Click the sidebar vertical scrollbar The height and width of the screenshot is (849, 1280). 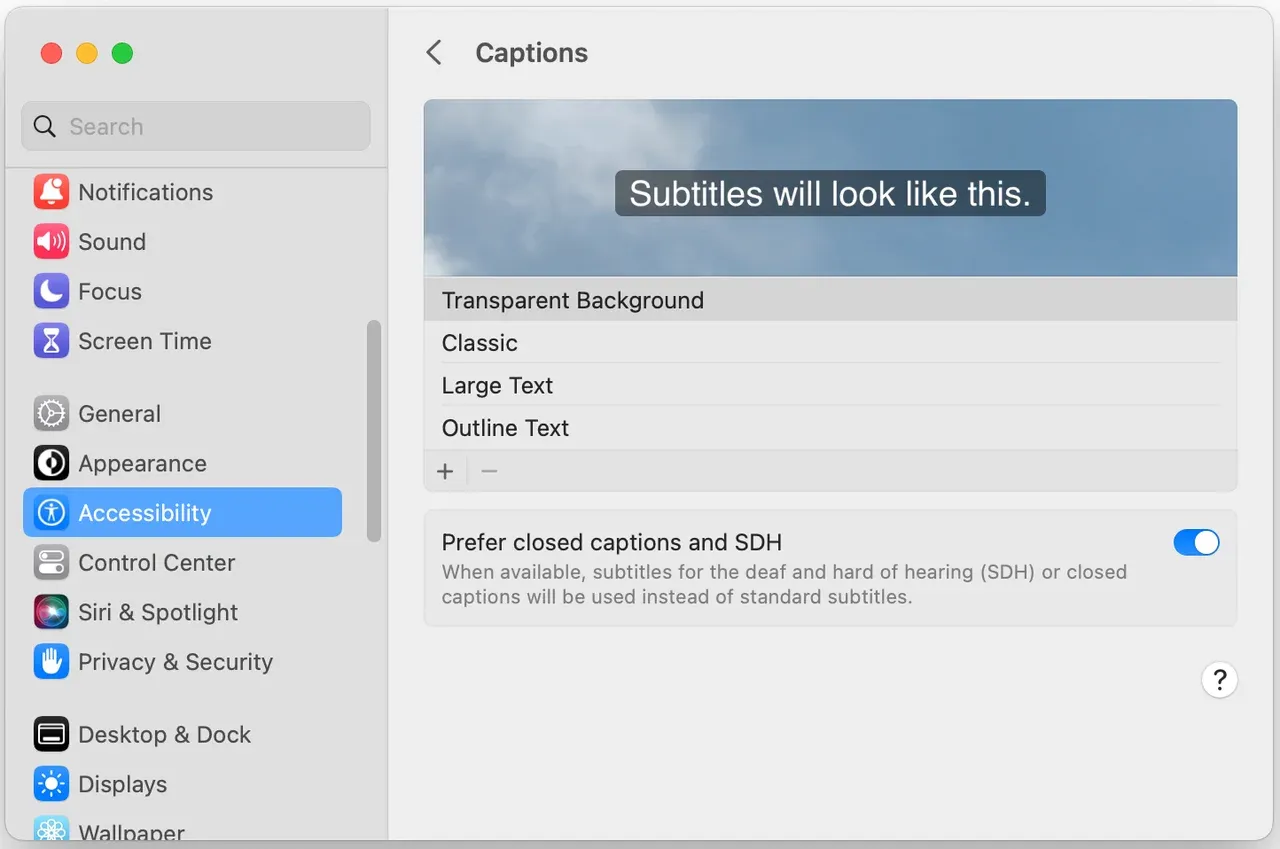(x=374, y=431)
